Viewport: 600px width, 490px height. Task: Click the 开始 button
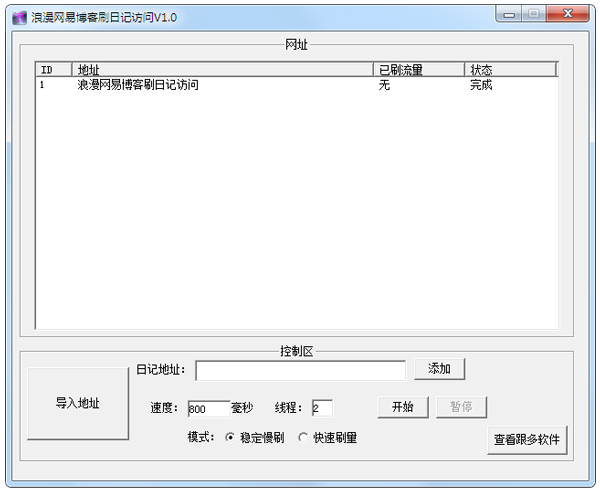coord(403,407)
